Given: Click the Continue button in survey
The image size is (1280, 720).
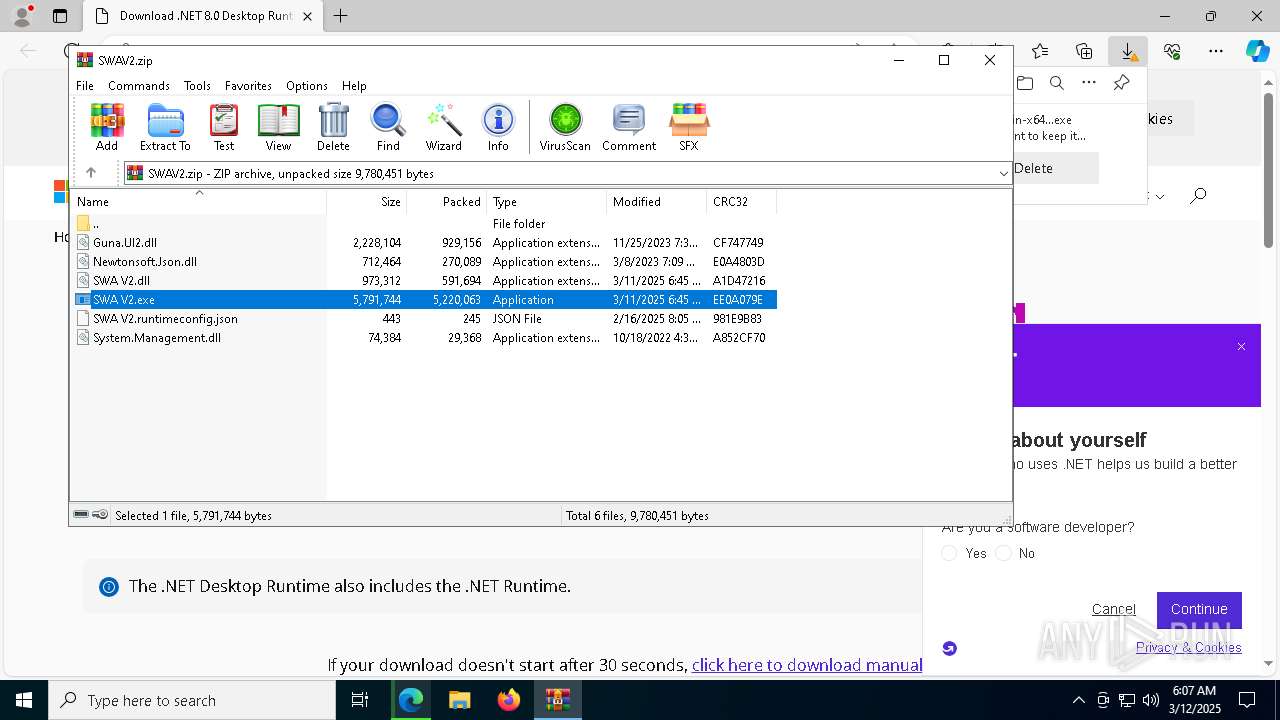Looking at the screenshot, I should 1199,609.
